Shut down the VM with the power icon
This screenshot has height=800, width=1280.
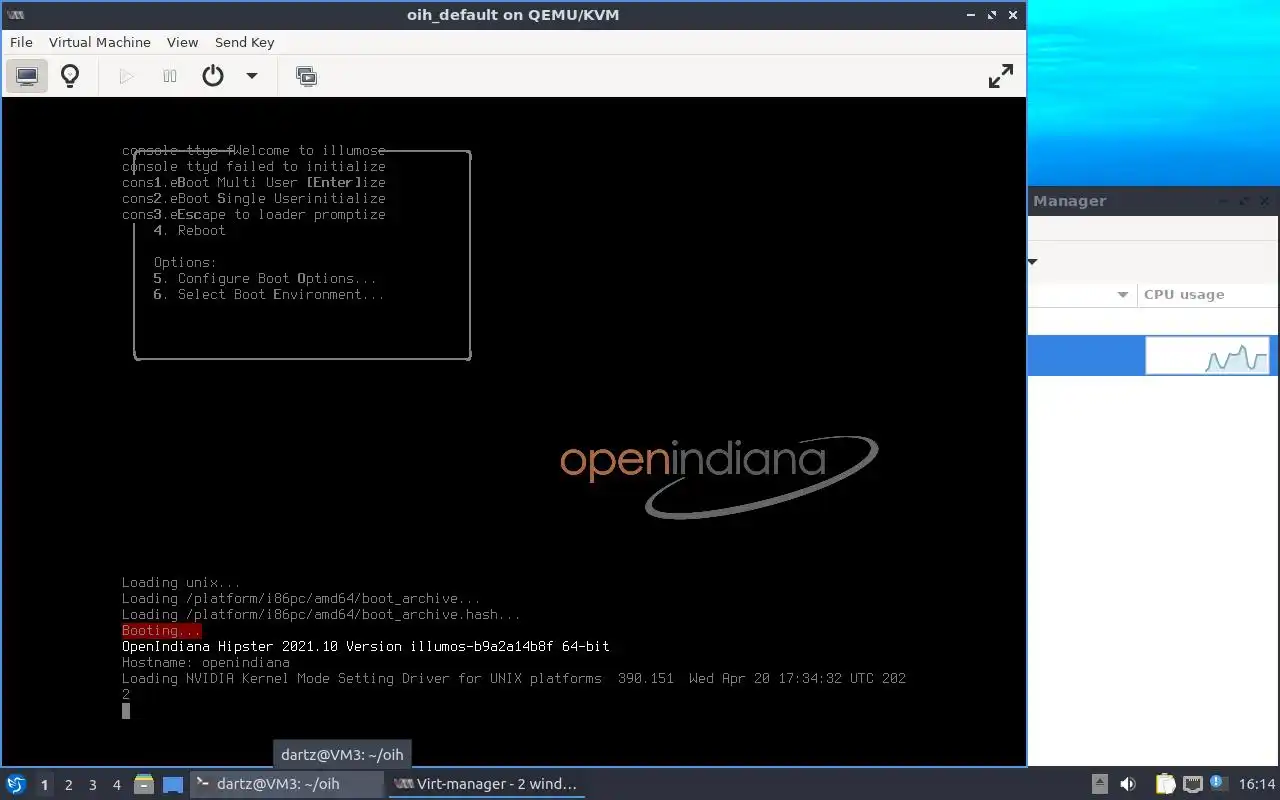[213, 76]
